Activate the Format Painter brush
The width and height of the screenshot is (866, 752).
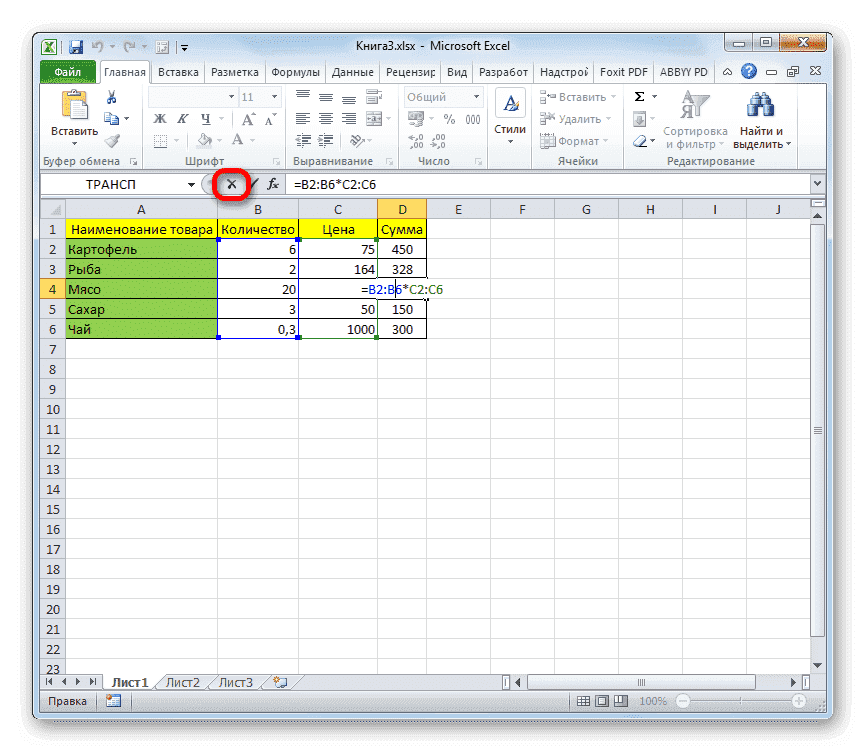pyautogui.click(x=113, y=140)
